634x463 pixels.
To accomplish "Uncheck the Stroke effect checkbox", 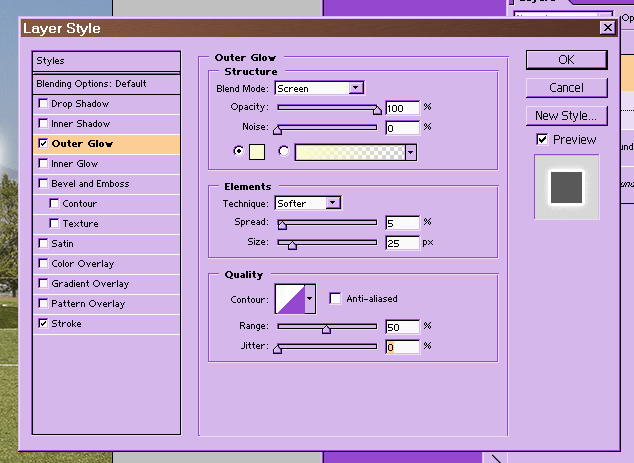I will (x=42, y=324).
